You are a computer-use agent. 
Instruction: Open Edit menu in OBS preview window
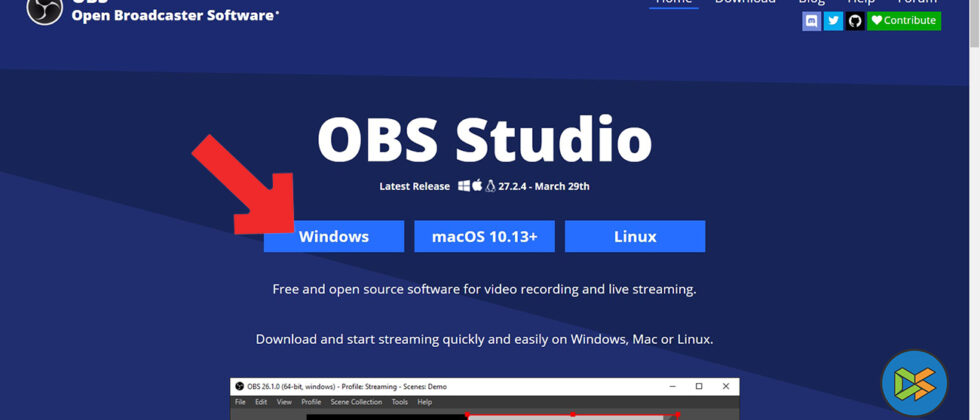[x=261, y=402]
